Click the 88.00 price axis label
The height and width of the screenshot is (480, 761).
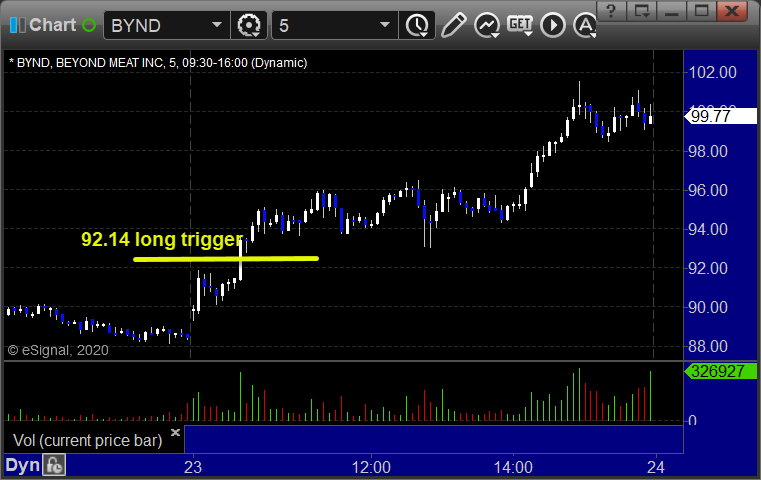708,347
